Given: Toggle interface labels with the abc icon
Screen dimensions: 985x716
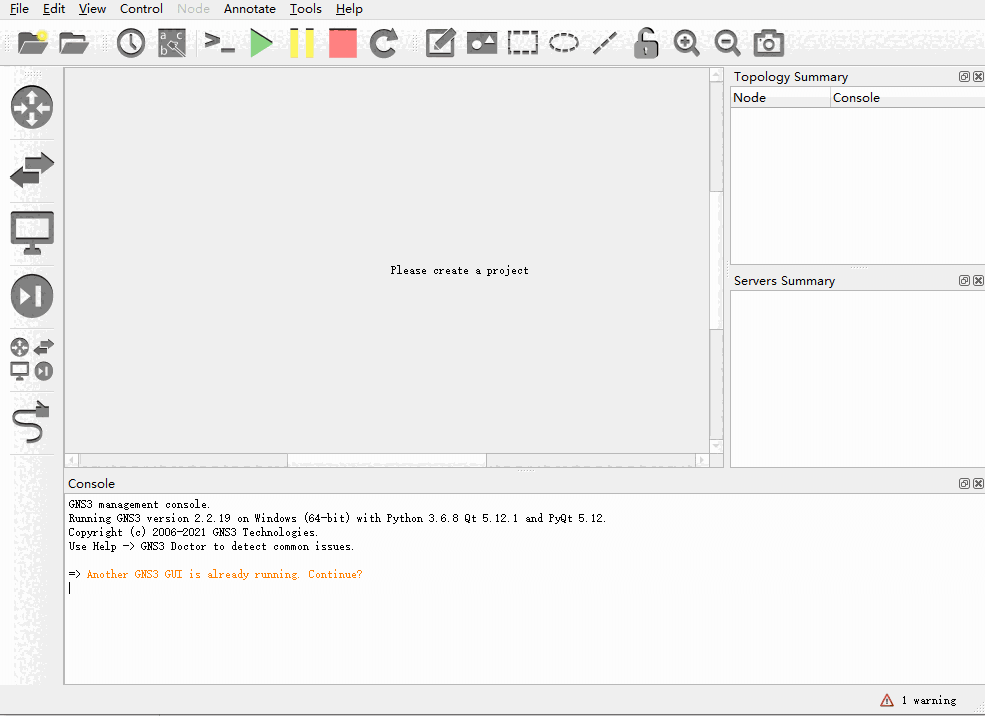Looking at the screenshot, I should click(171, 42).
